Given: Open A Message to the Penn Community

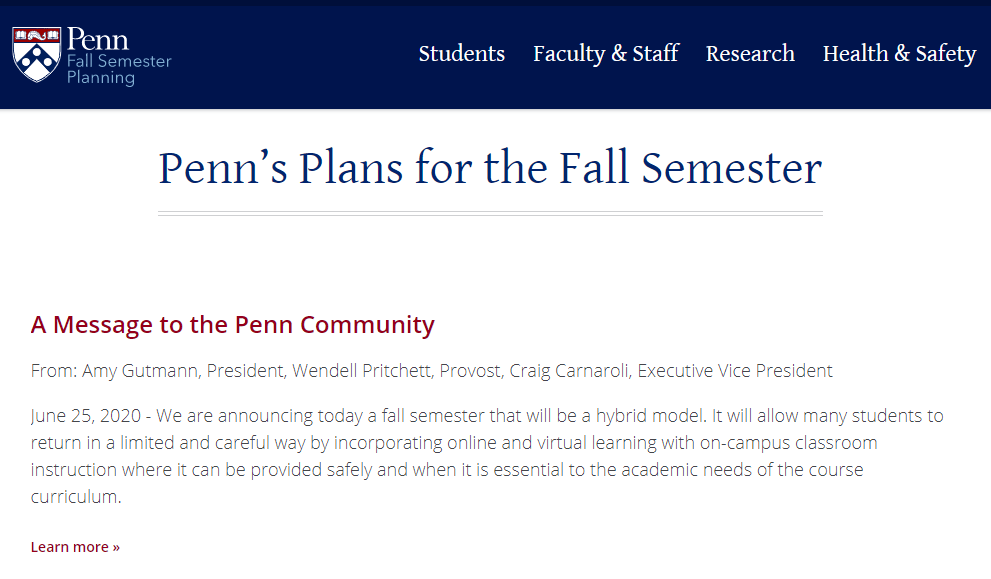Looking at the screenshot, I should point(233,325).
